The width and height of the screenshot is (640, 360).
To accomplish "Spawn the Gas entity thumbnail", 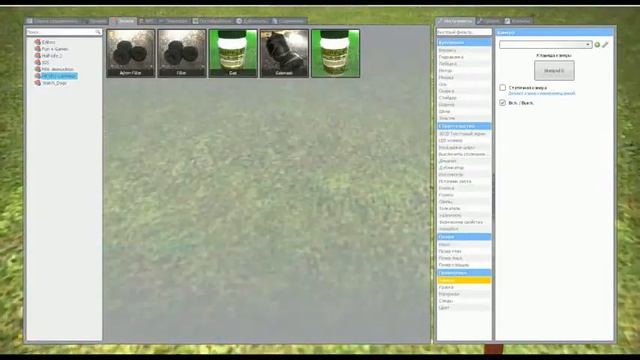I will tap(233, 53).
